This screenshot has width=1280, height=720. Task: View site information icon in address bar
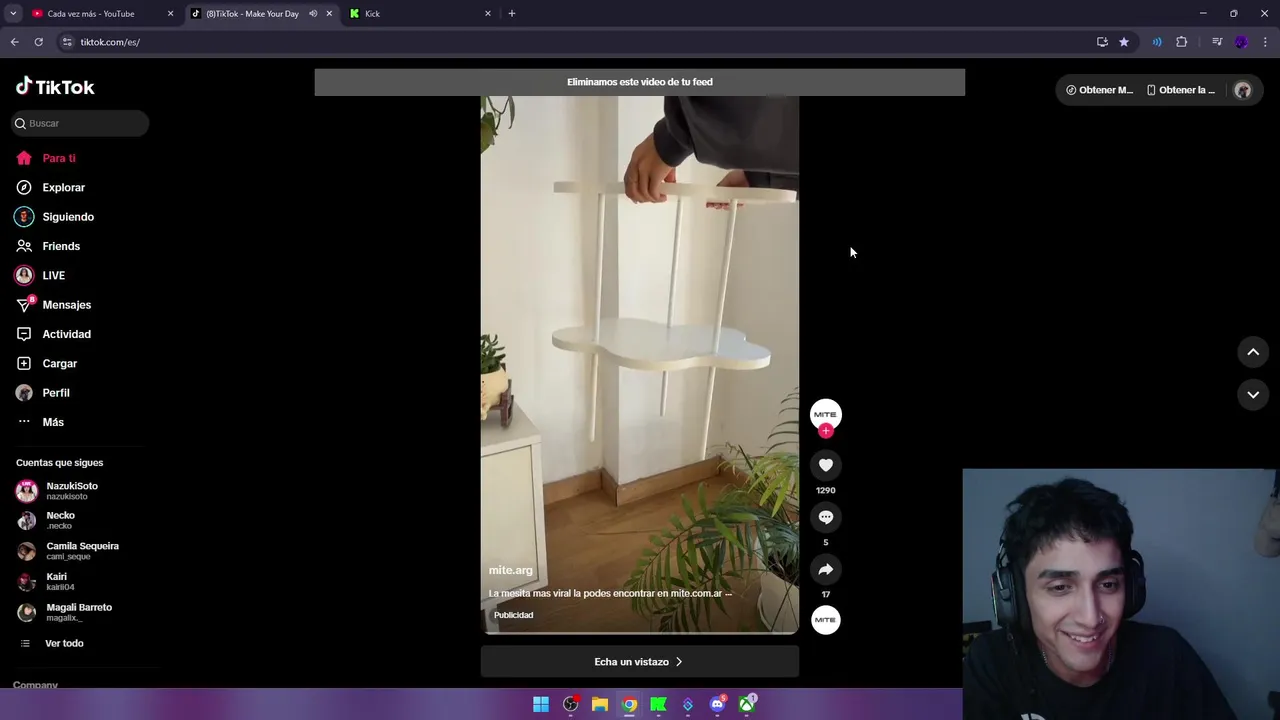click(x=67, y=42)
